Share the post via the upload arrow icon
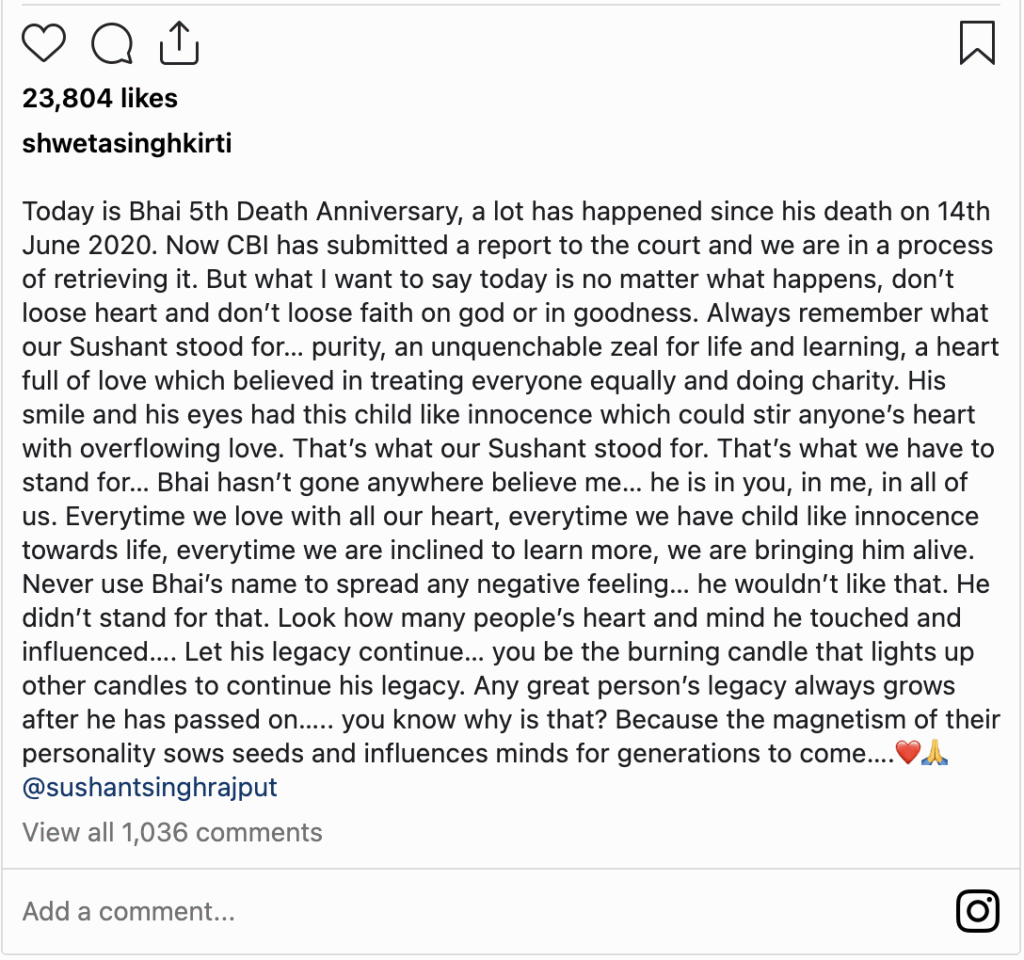Viewport: 1024px width, 960px height. point(179,43)
